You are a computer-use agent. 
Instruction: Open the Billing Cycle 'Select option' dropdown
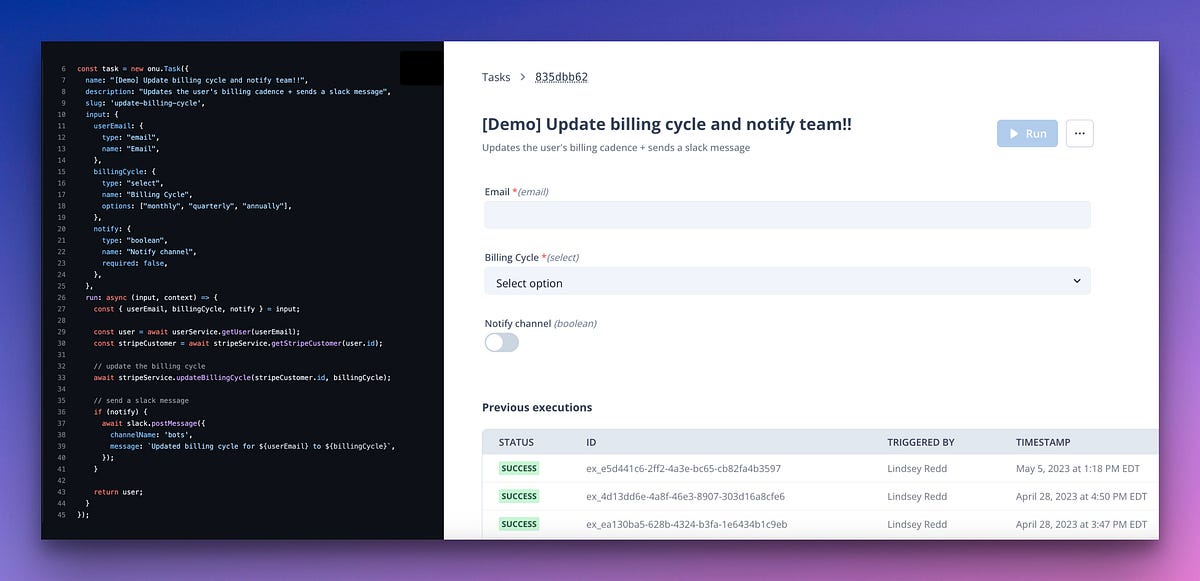(787, 281)
